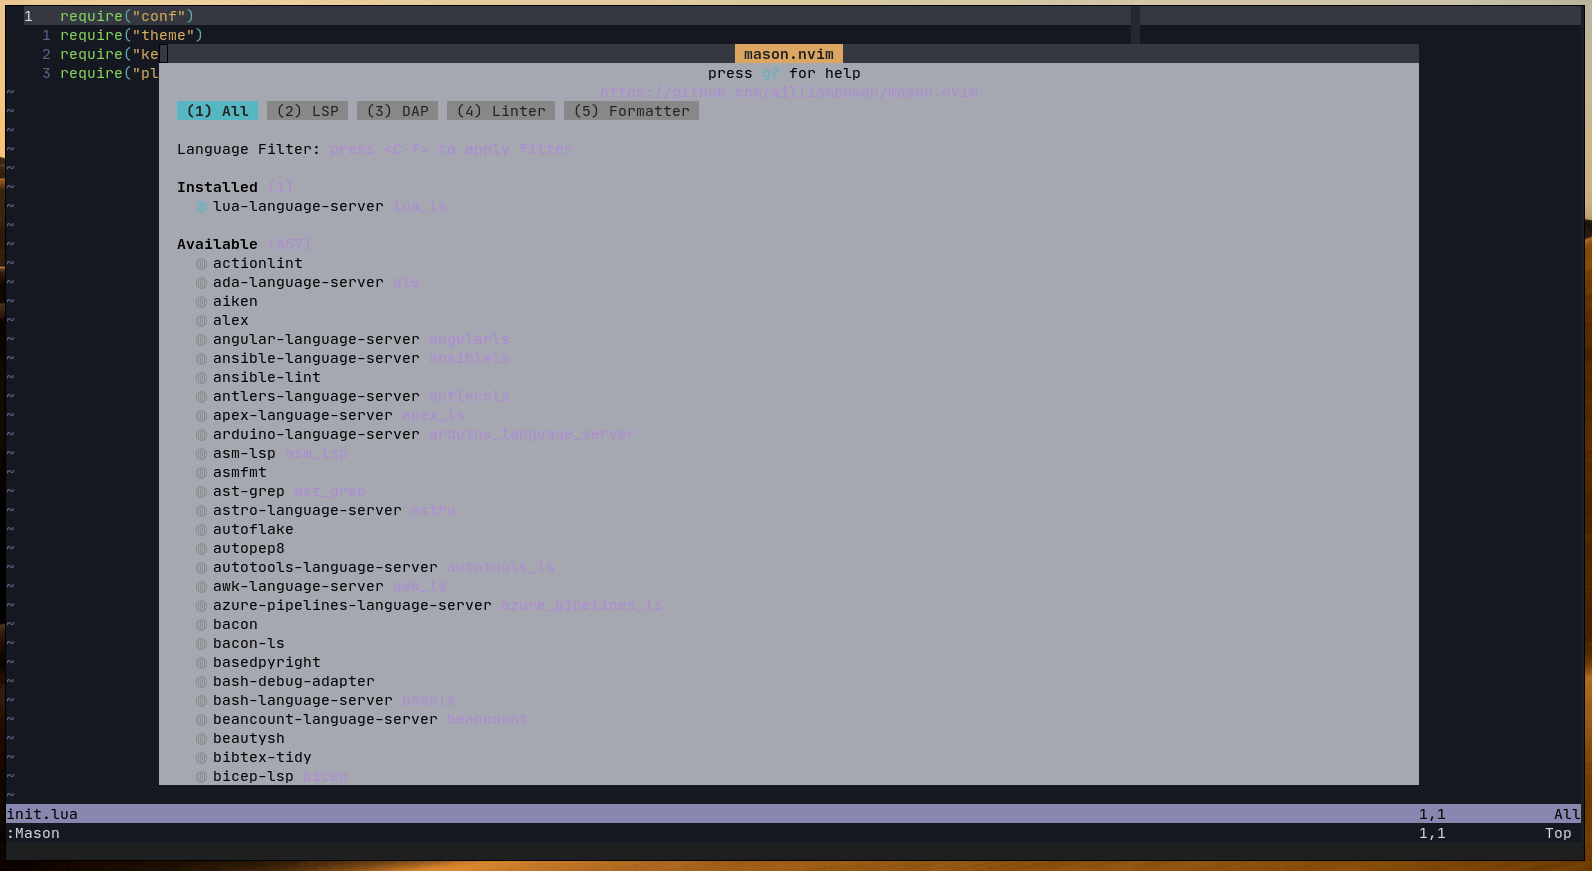1592x871 pixels.
Task: Click the package icon beside autotools-language-server
Action: (201, 568)
